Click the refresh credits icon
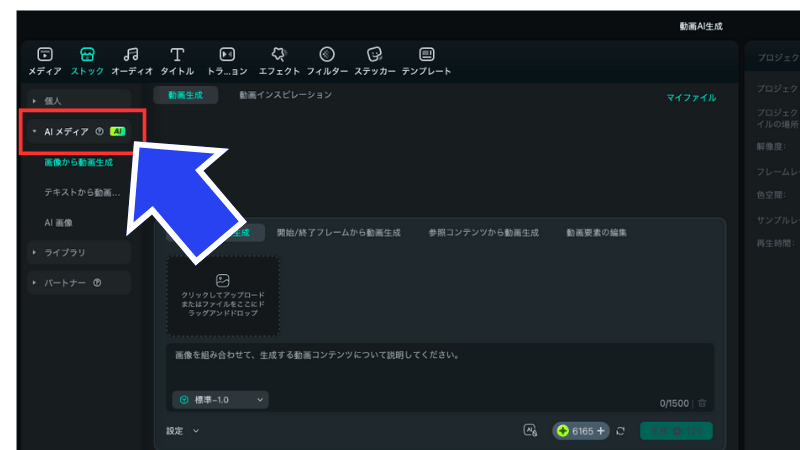This screenshot has height=450, width=800. coord(621,431)
